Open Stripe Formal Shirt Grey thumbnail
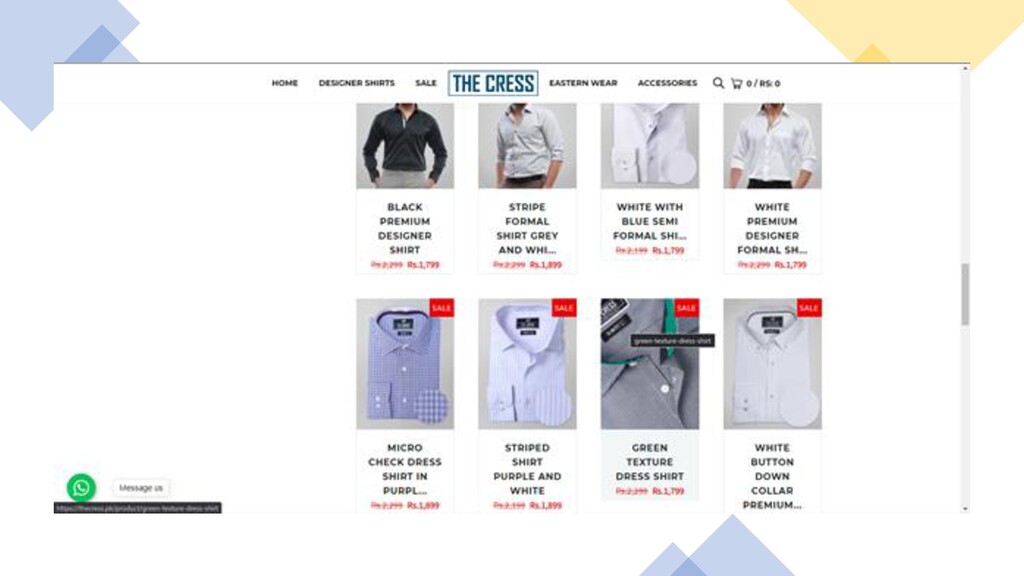The image size is (1024, 576). pyautogui.click(x=527, y=146)
